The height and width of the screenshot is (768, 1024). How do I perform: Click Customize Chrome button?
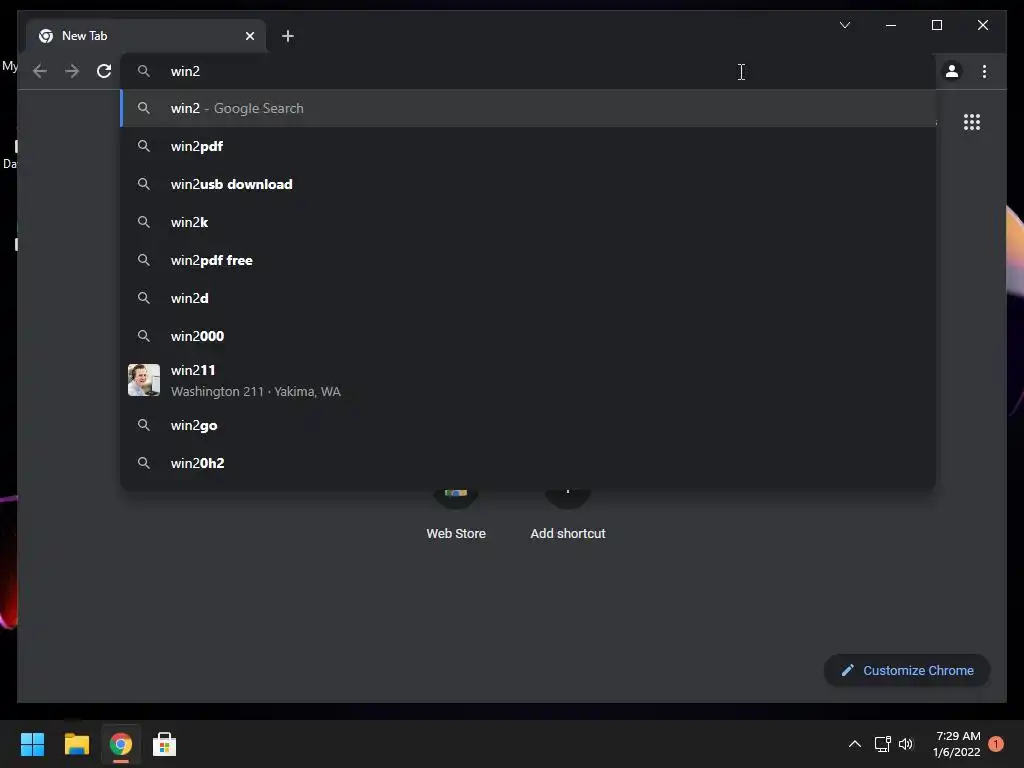pyautogui.click(x=907, y=671)
